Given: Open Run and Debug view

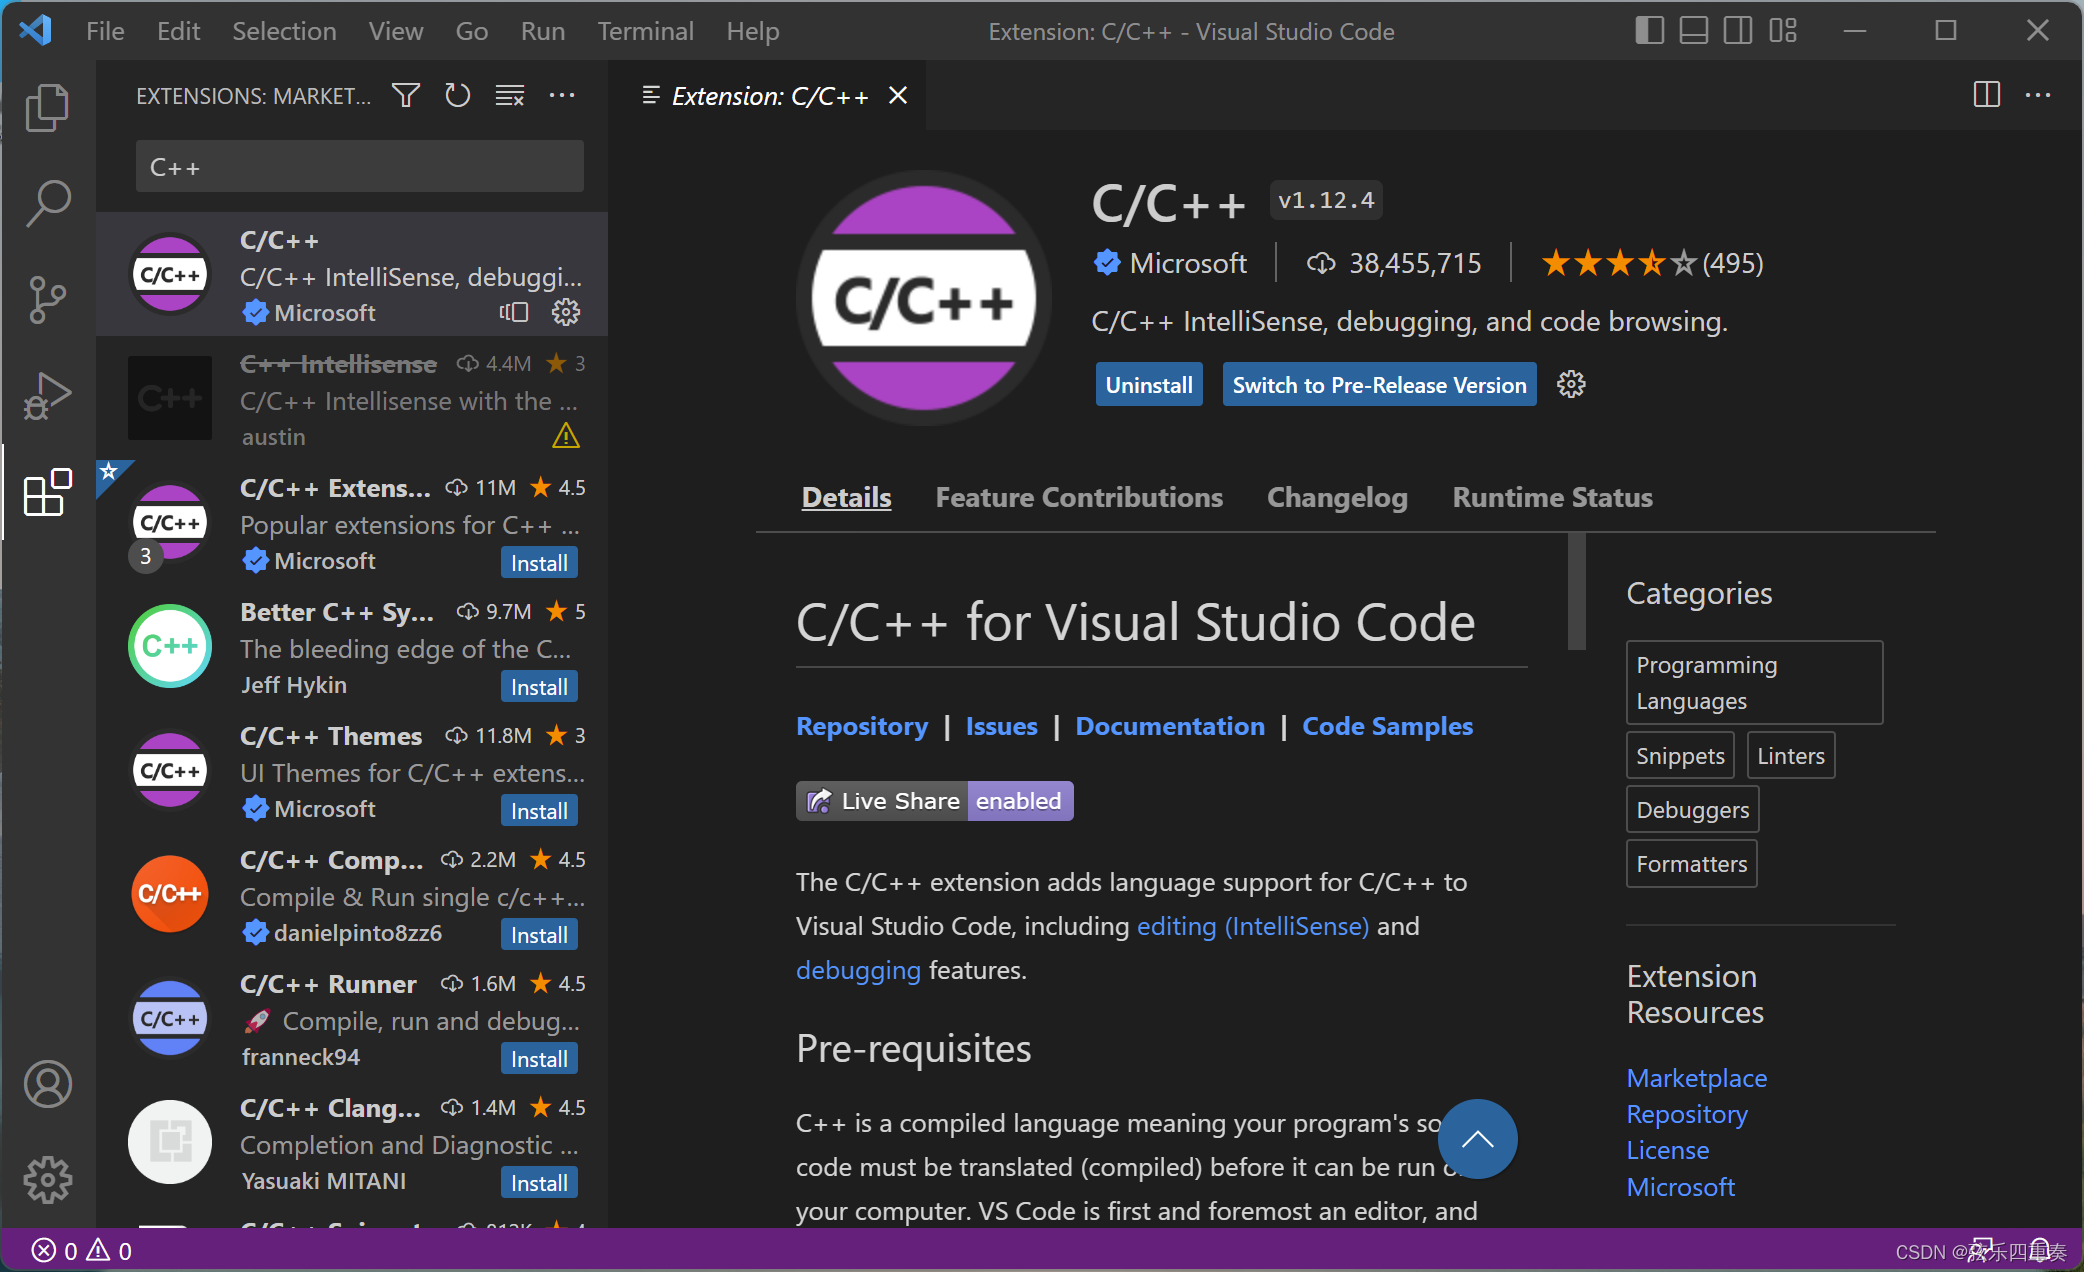Looking at the screenshot, I should tap(47, 396).
